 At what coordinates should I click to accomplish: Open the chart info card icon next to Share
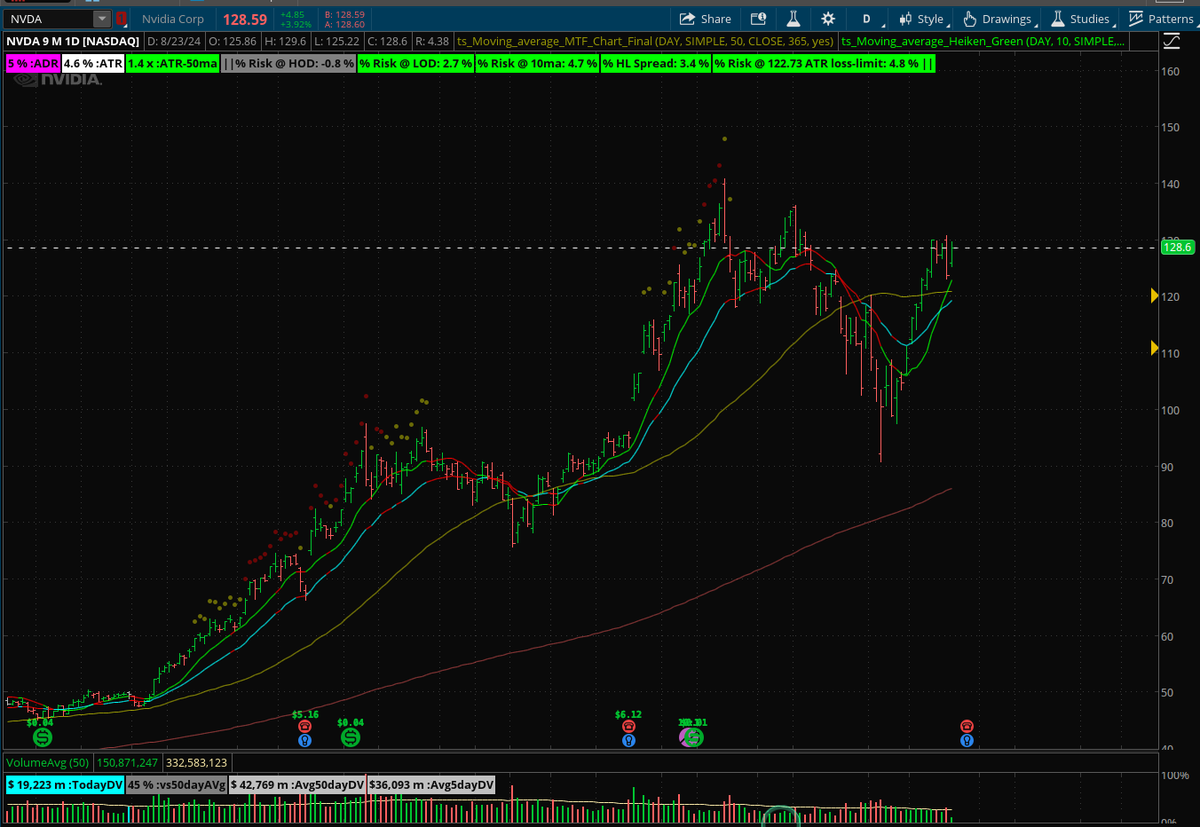point(759,19)
